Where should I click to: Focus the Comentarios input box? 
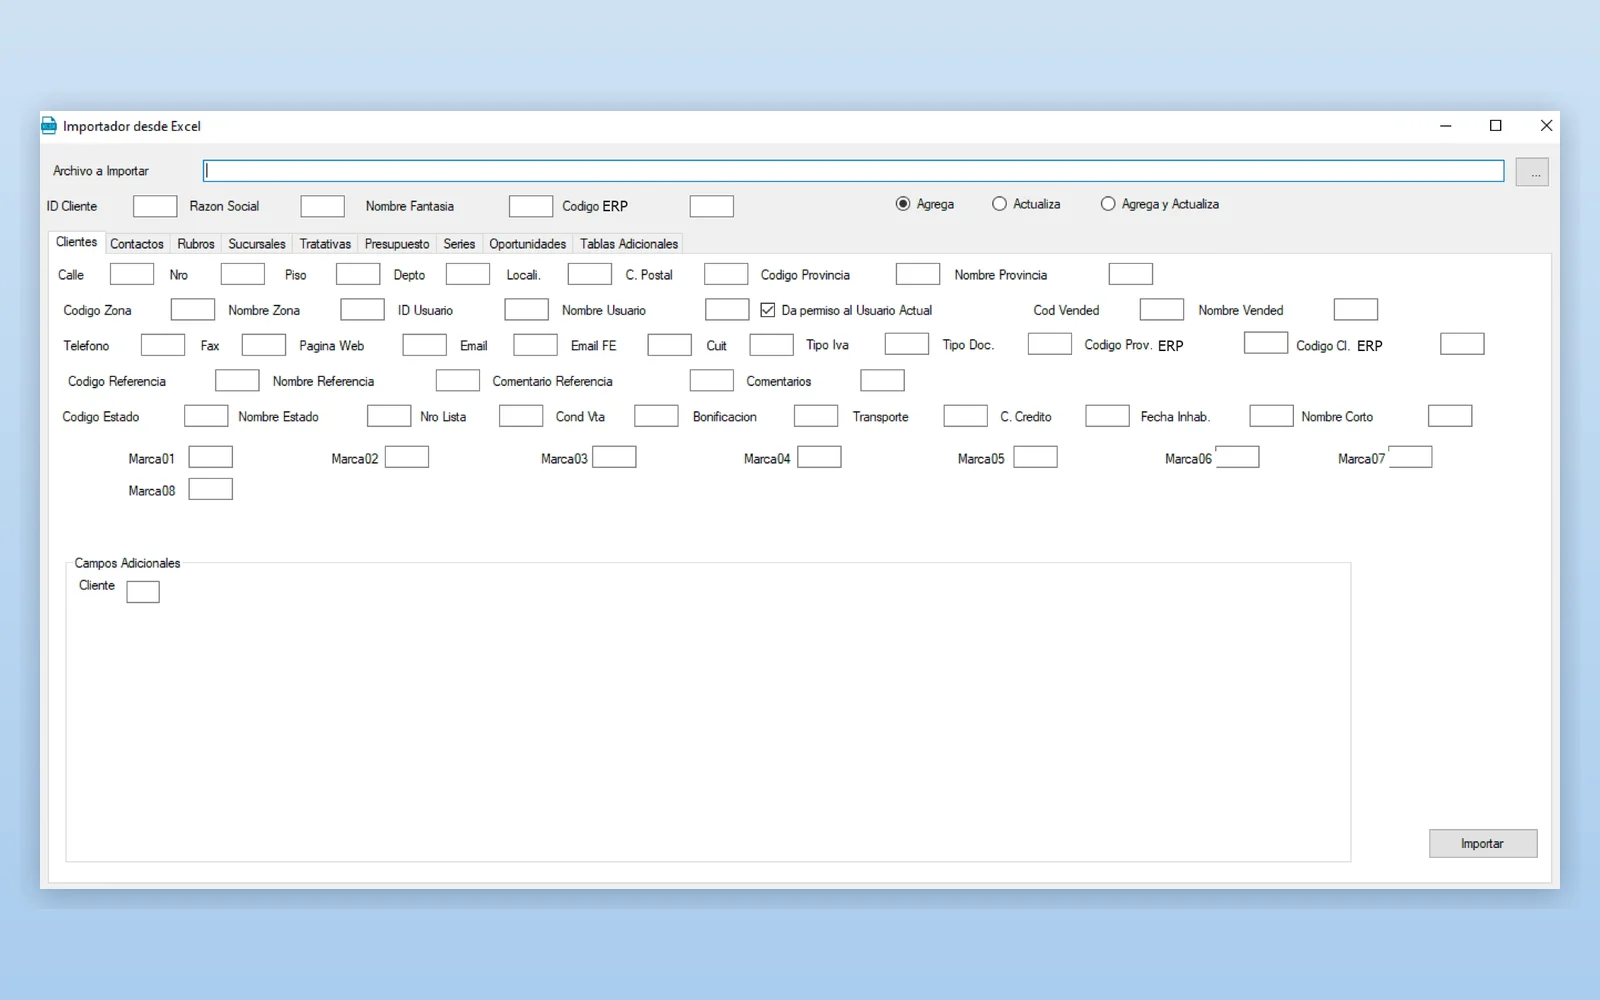coord(882,381)
